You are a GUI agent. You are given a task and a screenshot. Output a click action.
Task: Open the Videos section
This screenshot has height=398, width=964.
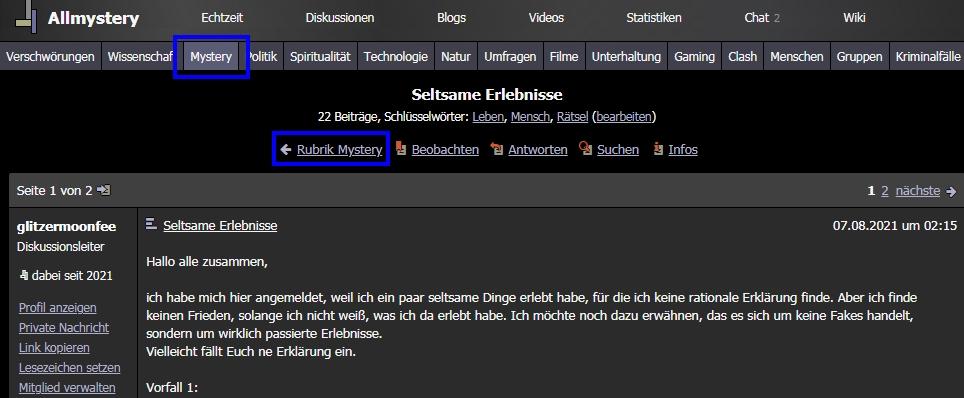pyautogui.click(x=546, y=18)
